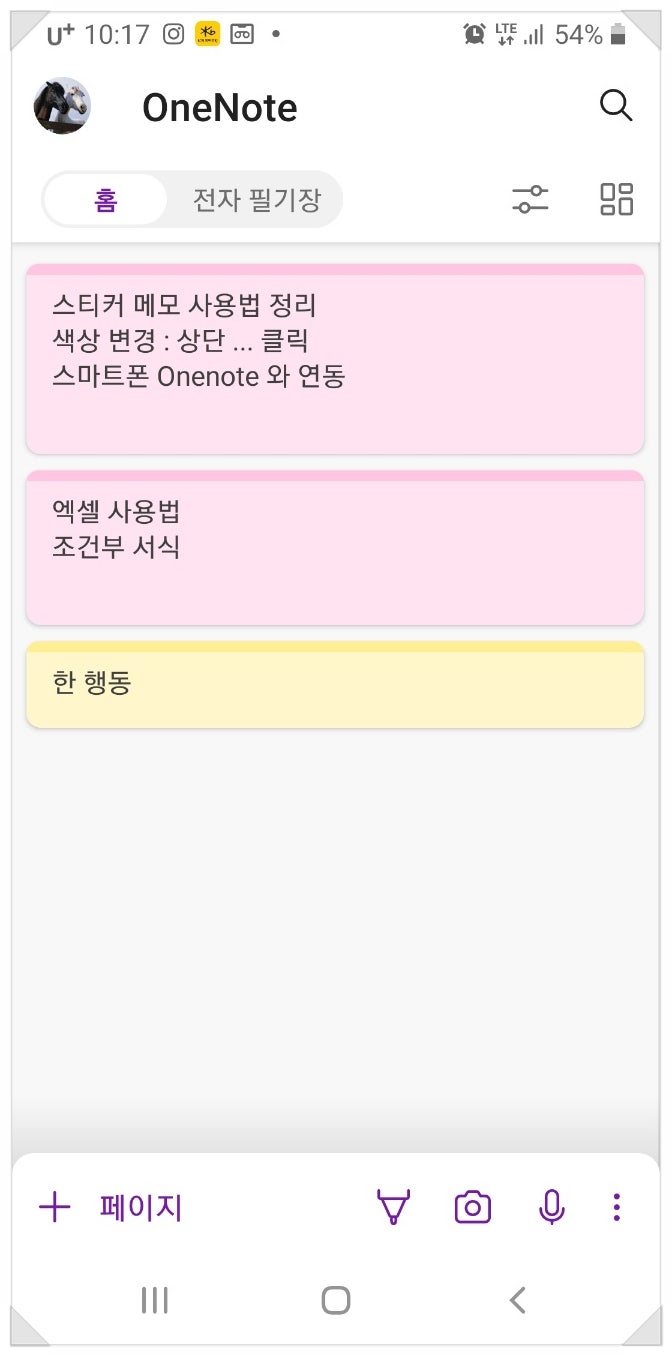Tap the microphone icon to record audio

(x=552, y=1207)
